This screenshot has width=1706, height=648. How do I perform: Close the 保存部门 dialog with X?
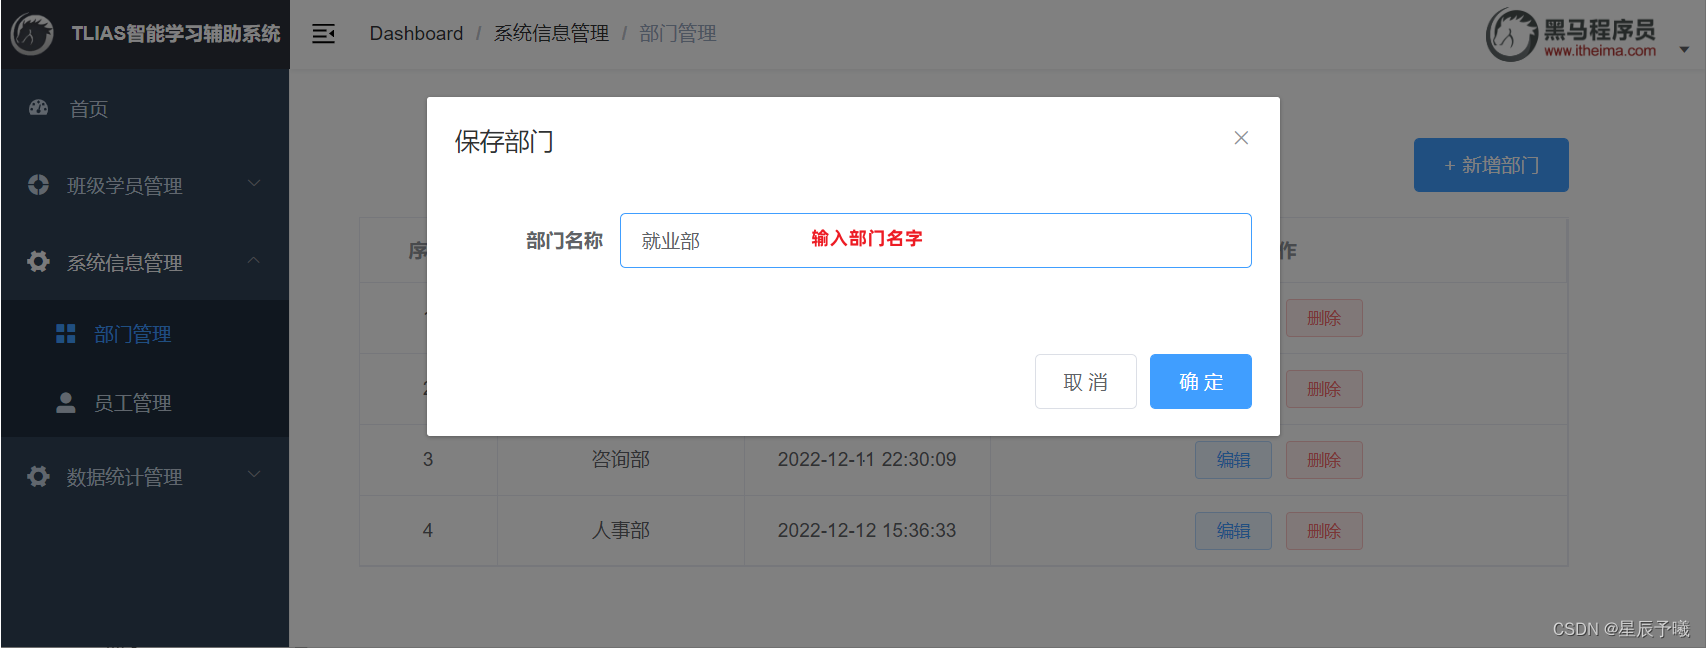[x=1241, y=138]
